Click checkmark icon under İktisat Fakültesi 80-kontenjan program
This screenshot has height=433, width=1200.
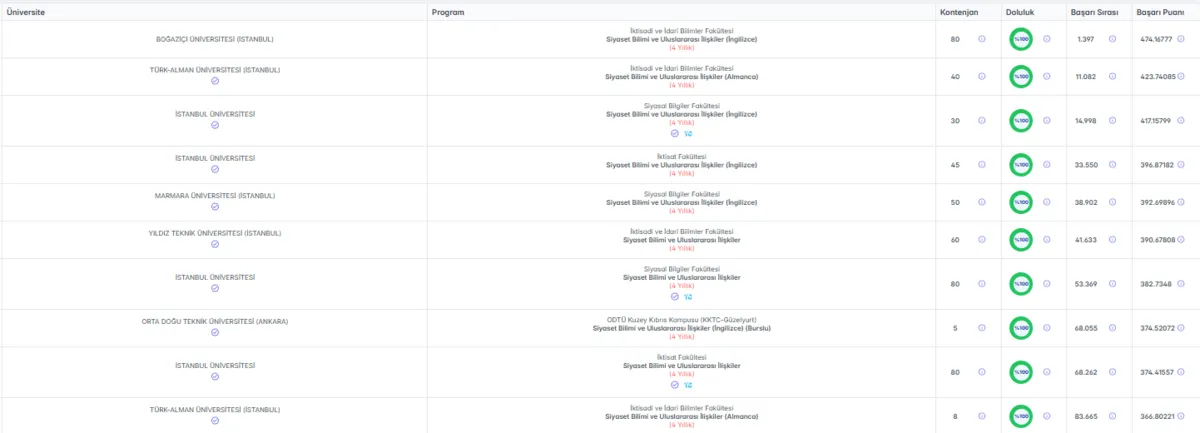[x=674, y=384]
